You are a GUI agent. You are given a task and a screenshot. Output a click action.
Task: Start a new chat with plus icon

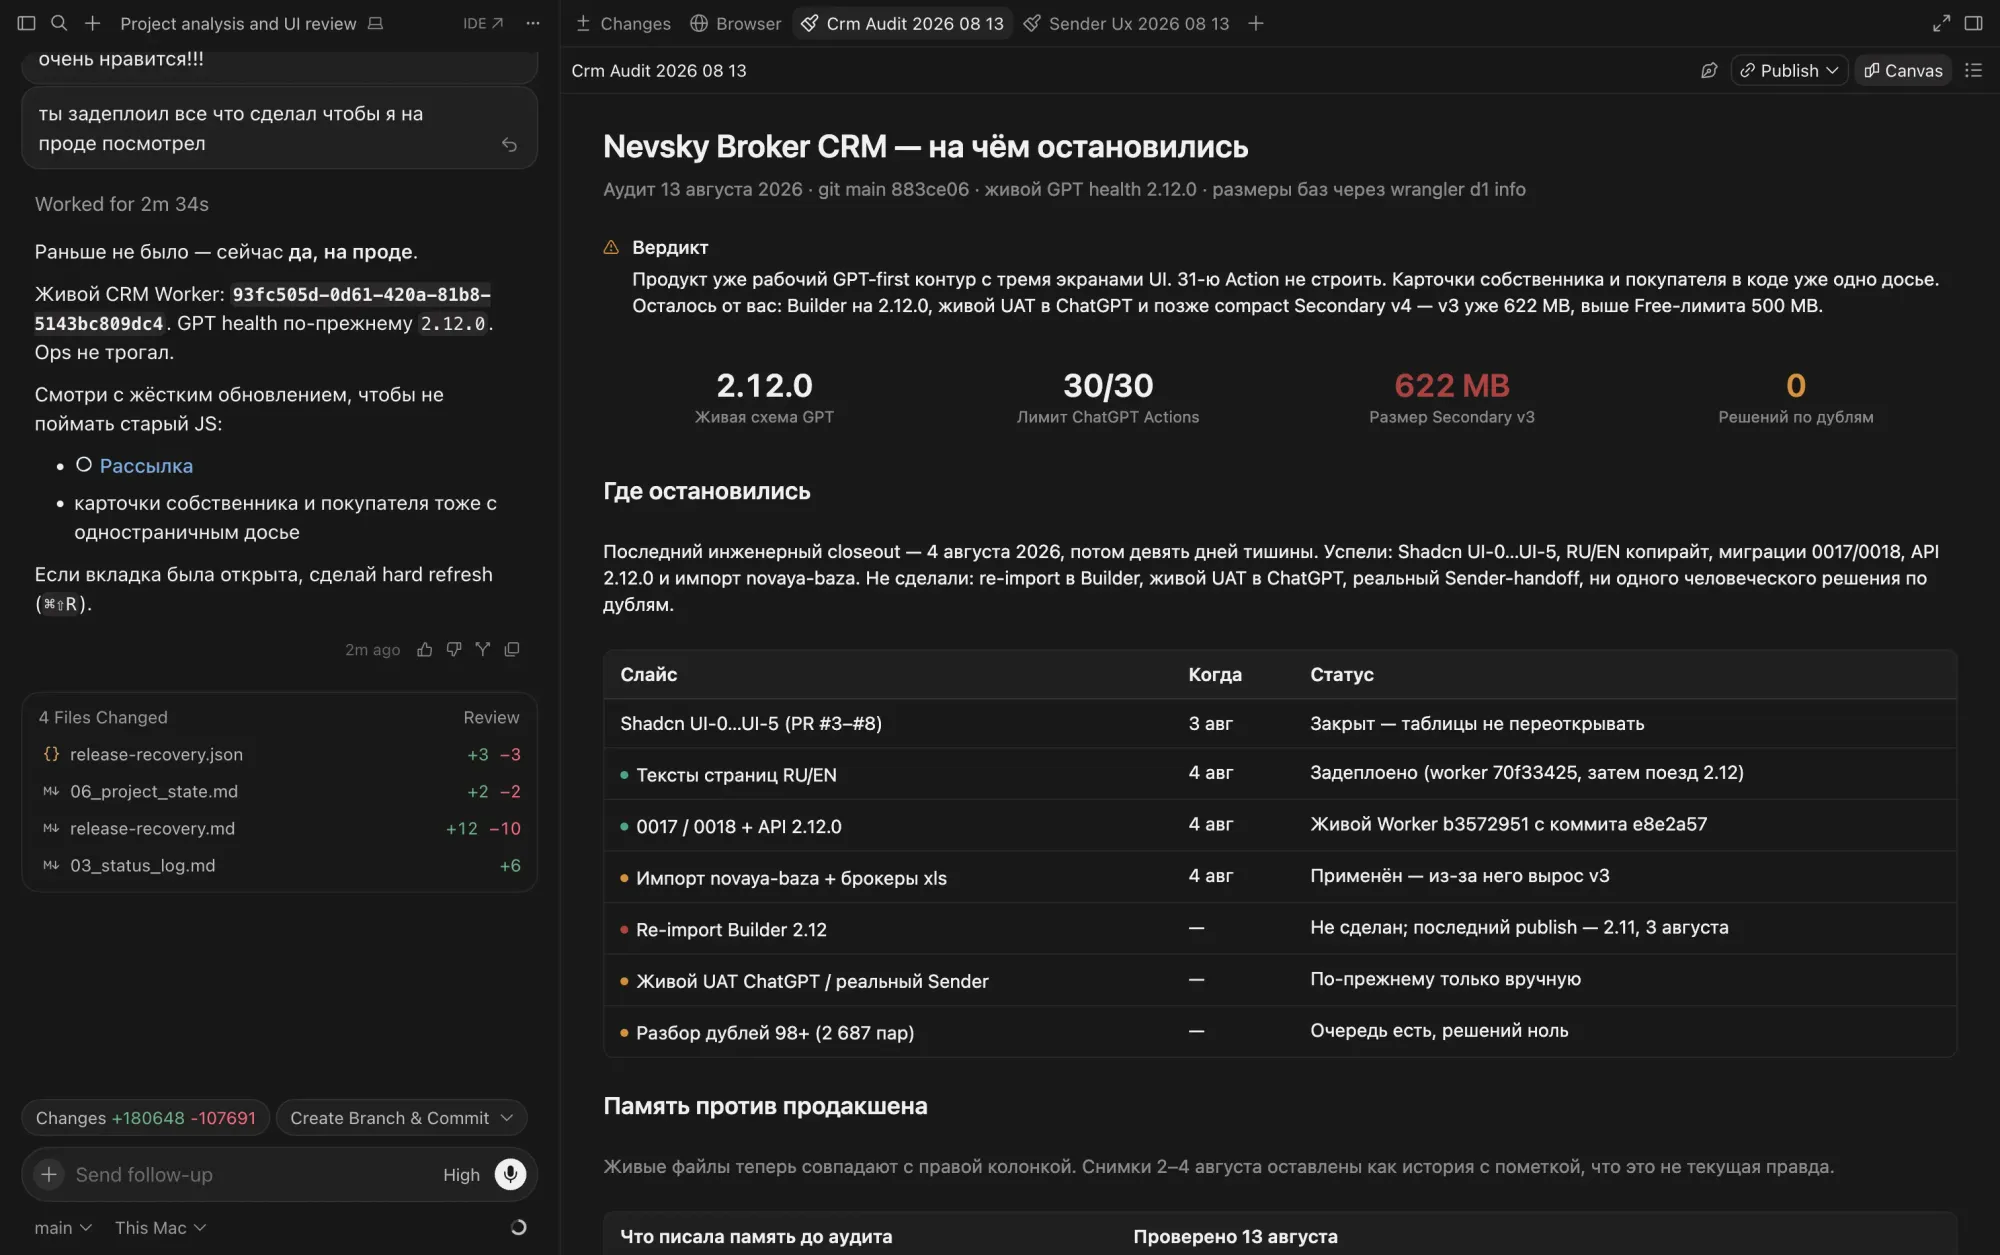(92, 23)
